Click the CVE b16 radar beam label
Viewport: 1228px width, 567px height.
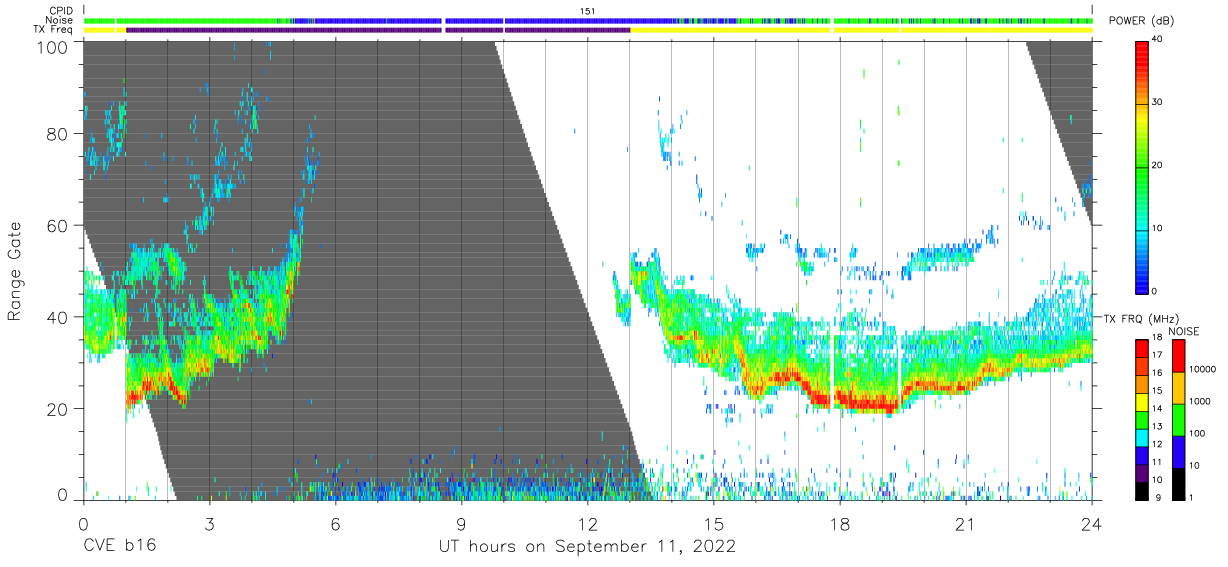[119, 547]
